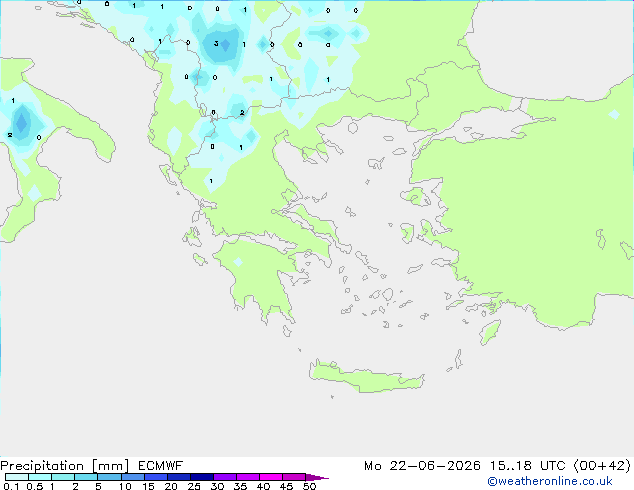Click the island of Rhodes on map

(490, 332)
